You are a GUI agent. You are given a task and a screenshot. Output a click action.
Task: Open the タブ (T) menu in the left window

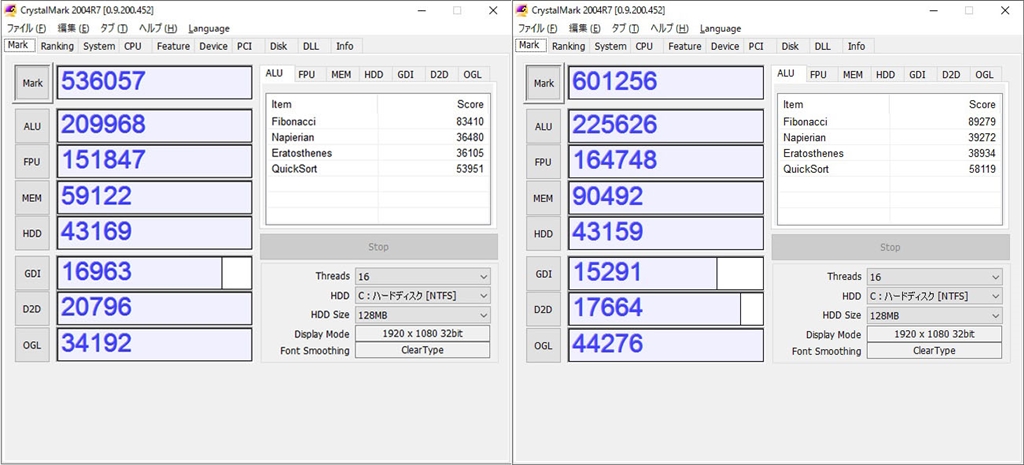[x=114, y=28]
